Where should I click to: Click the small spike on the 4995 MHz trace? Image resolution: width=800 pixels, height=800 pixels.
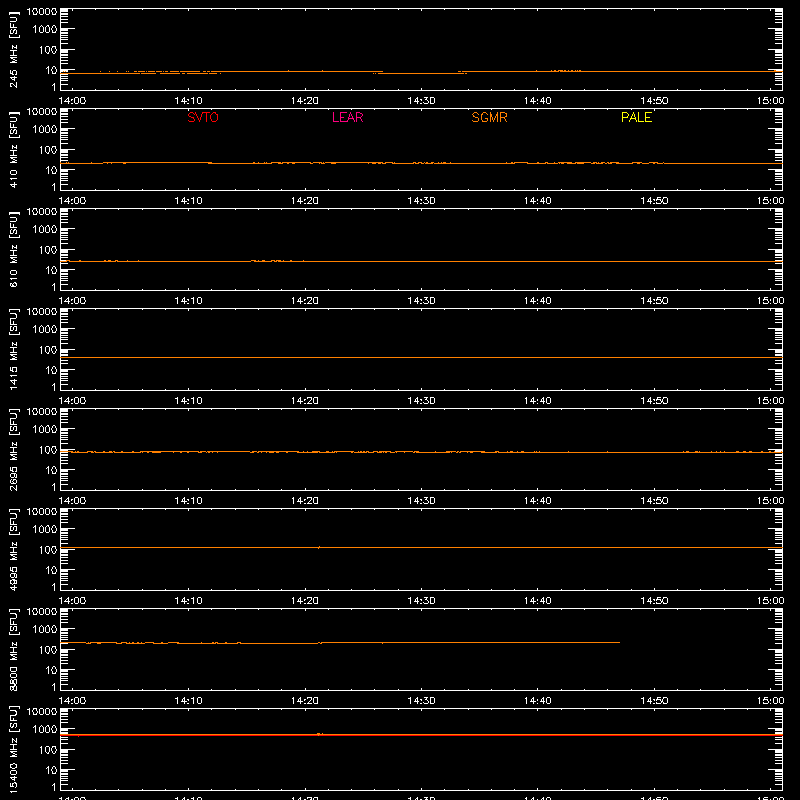point(319,547)
